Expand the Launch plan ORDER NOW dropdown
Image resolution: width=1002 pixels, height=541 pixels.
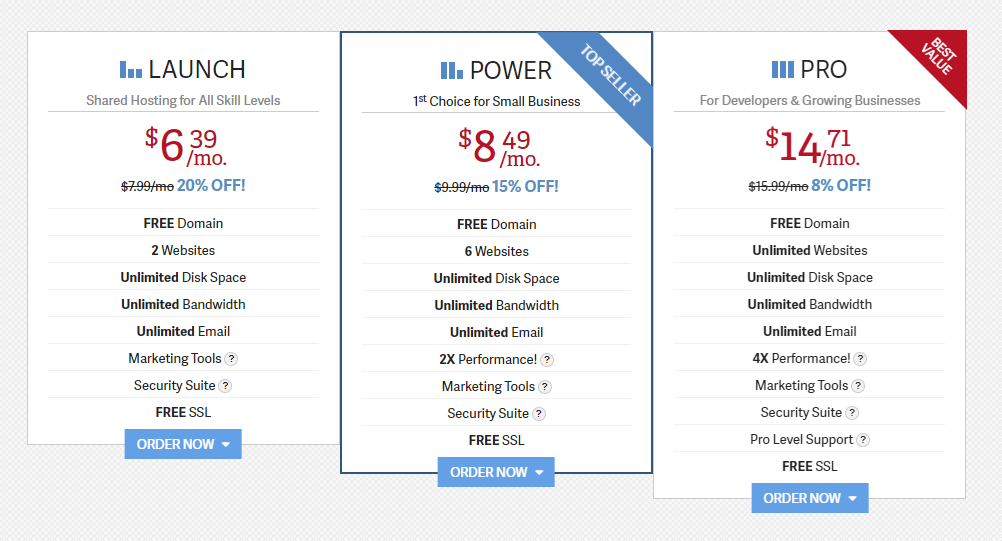coord(183,444)
